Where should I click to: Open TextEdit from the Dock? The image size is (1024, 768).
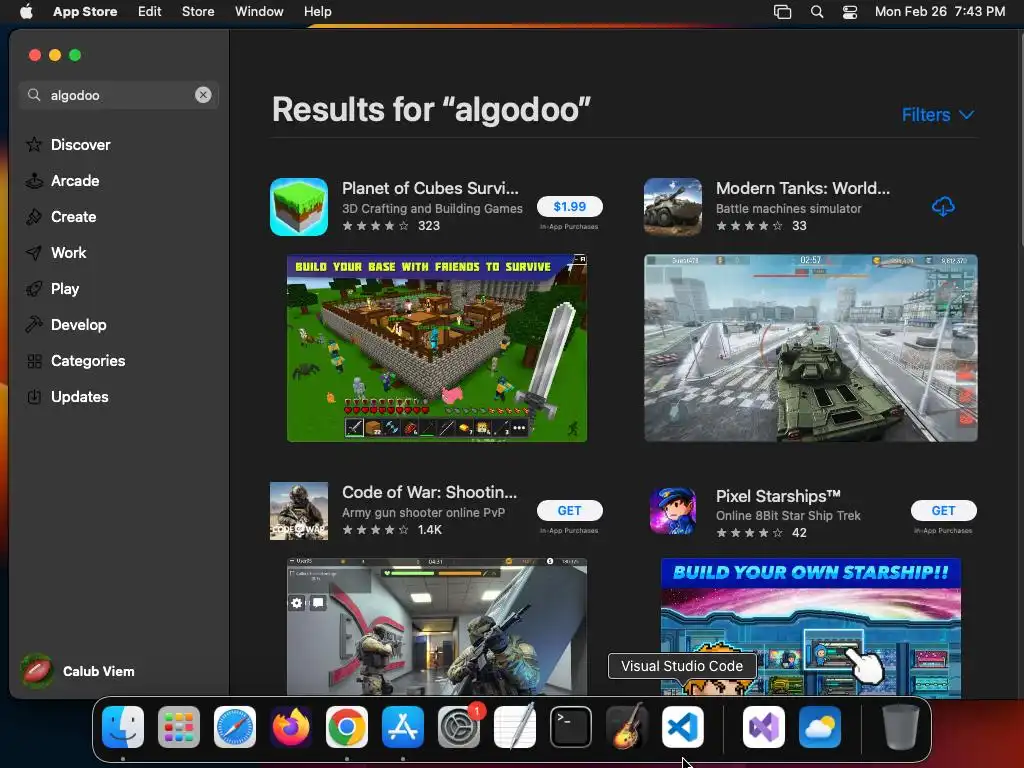tap(515, 727)
